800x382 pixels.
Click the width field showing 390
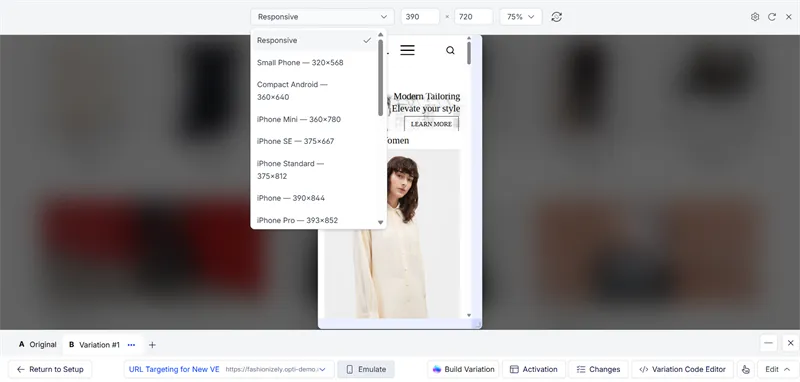[420, 17]
